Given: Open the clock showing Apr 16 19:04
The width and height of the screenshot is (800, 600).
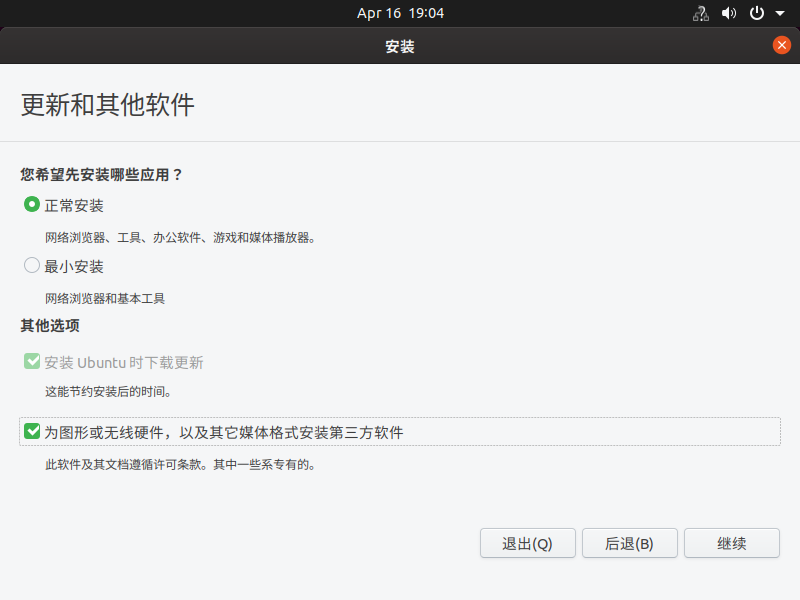Looking at the screenshot, I should [x=401, y=13].
